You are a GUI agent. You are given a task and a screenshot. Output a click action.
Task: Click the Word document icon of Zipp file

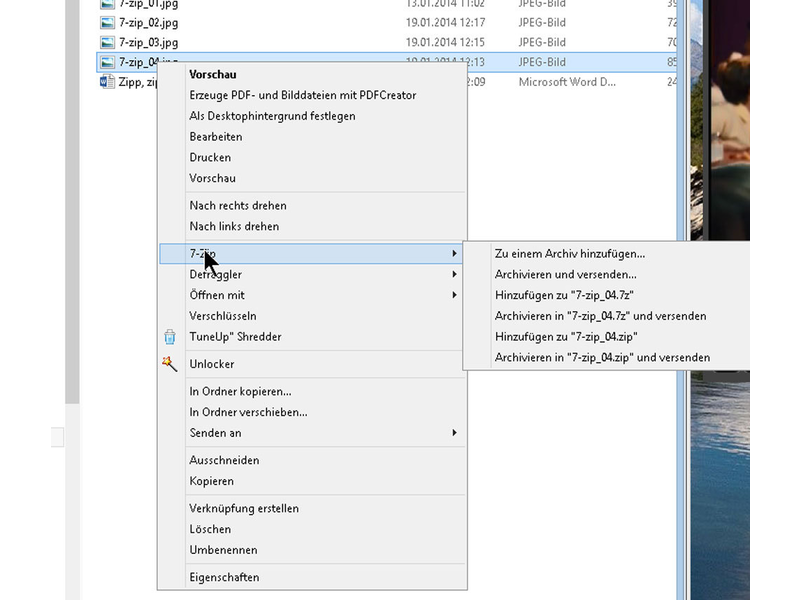click(x=107, y=82)
